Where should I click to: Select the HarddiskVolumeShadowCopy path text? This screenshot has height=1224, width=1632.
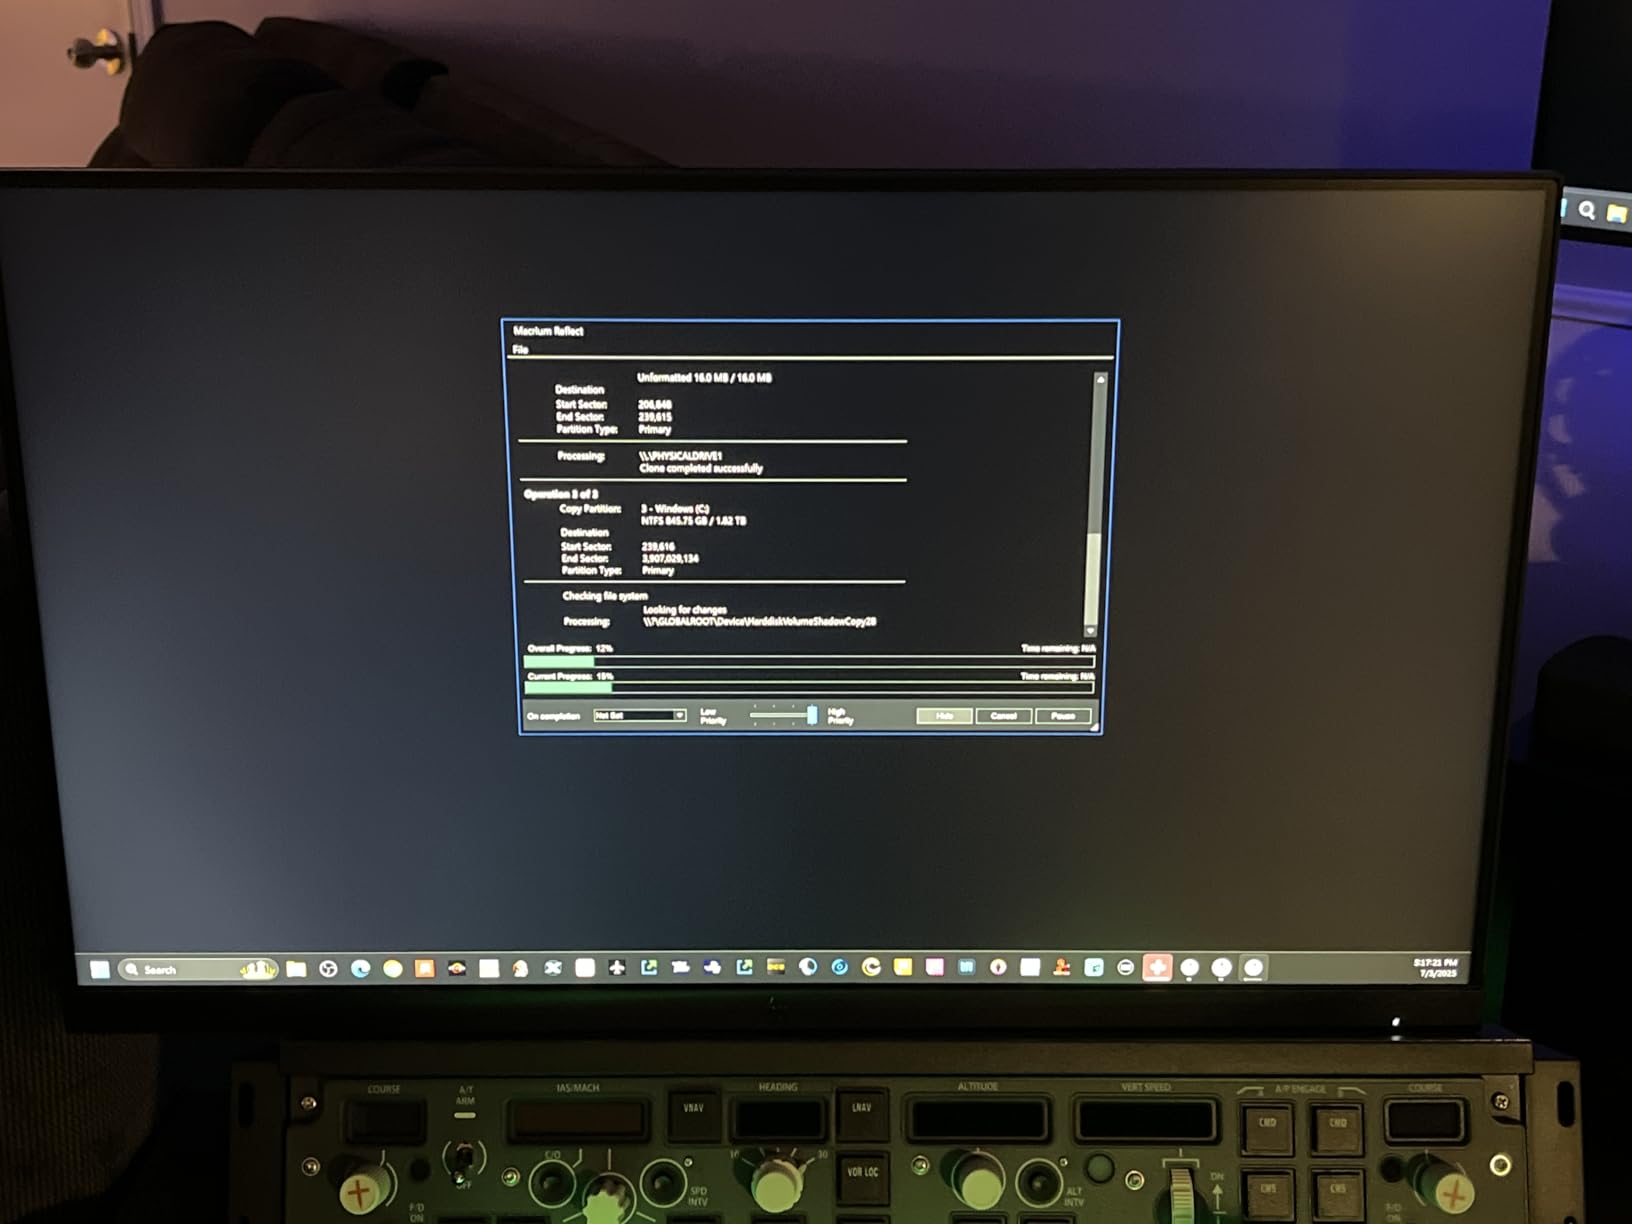760,622
